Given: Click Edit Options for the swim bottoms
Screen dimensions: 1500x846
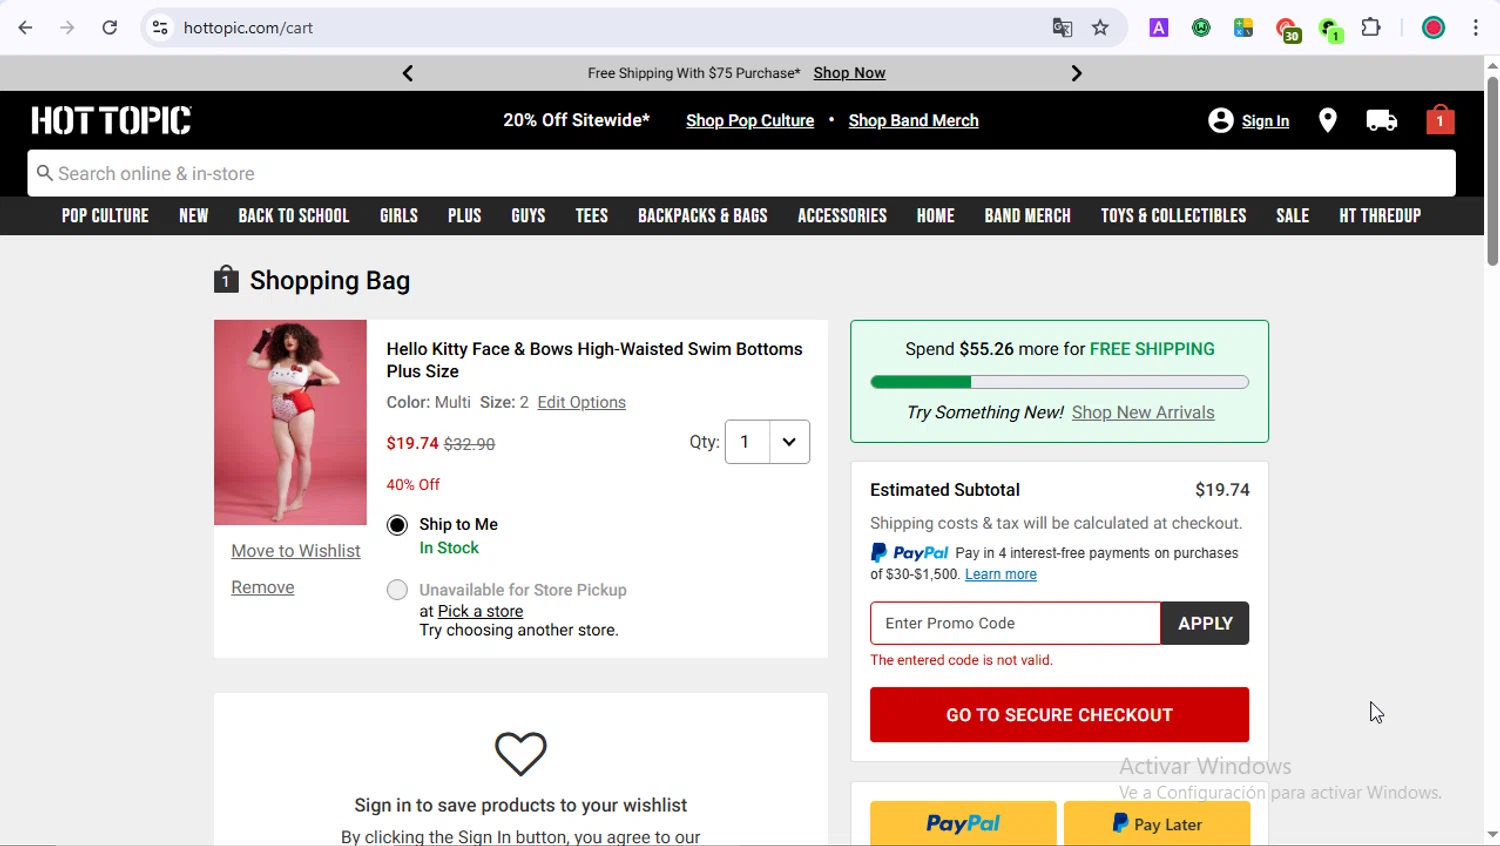Looking at the screenshot, I should pyautogui.click(x=581, y=402).
